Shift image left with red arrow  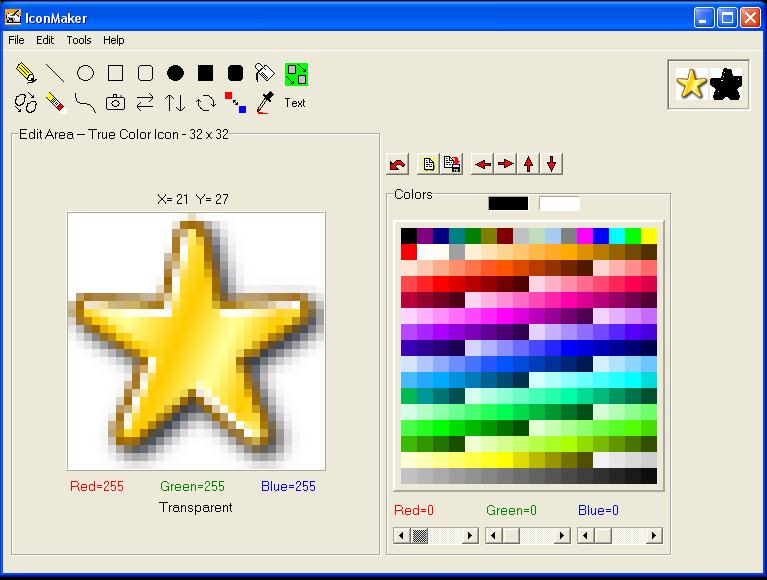[482, 164]
